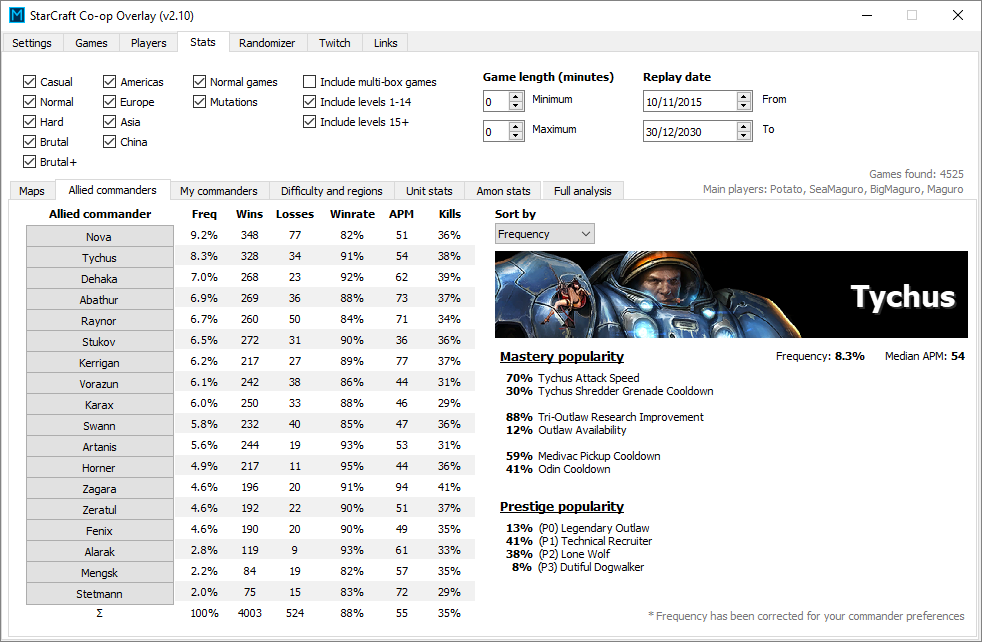Screen dimensions: 982x642
Task: Open the Unit stats sub-tab
Action: (429, 191)
